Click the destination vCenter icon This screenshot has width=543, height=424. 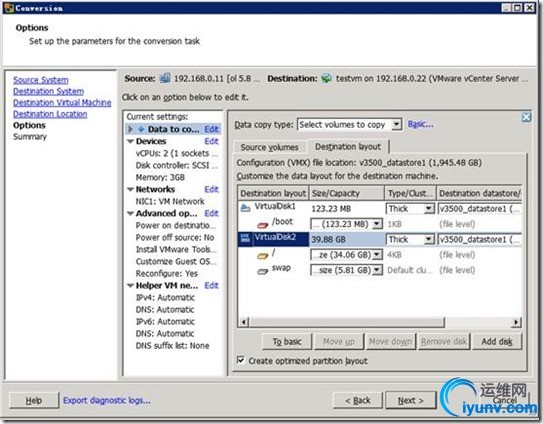click(326, 78)
